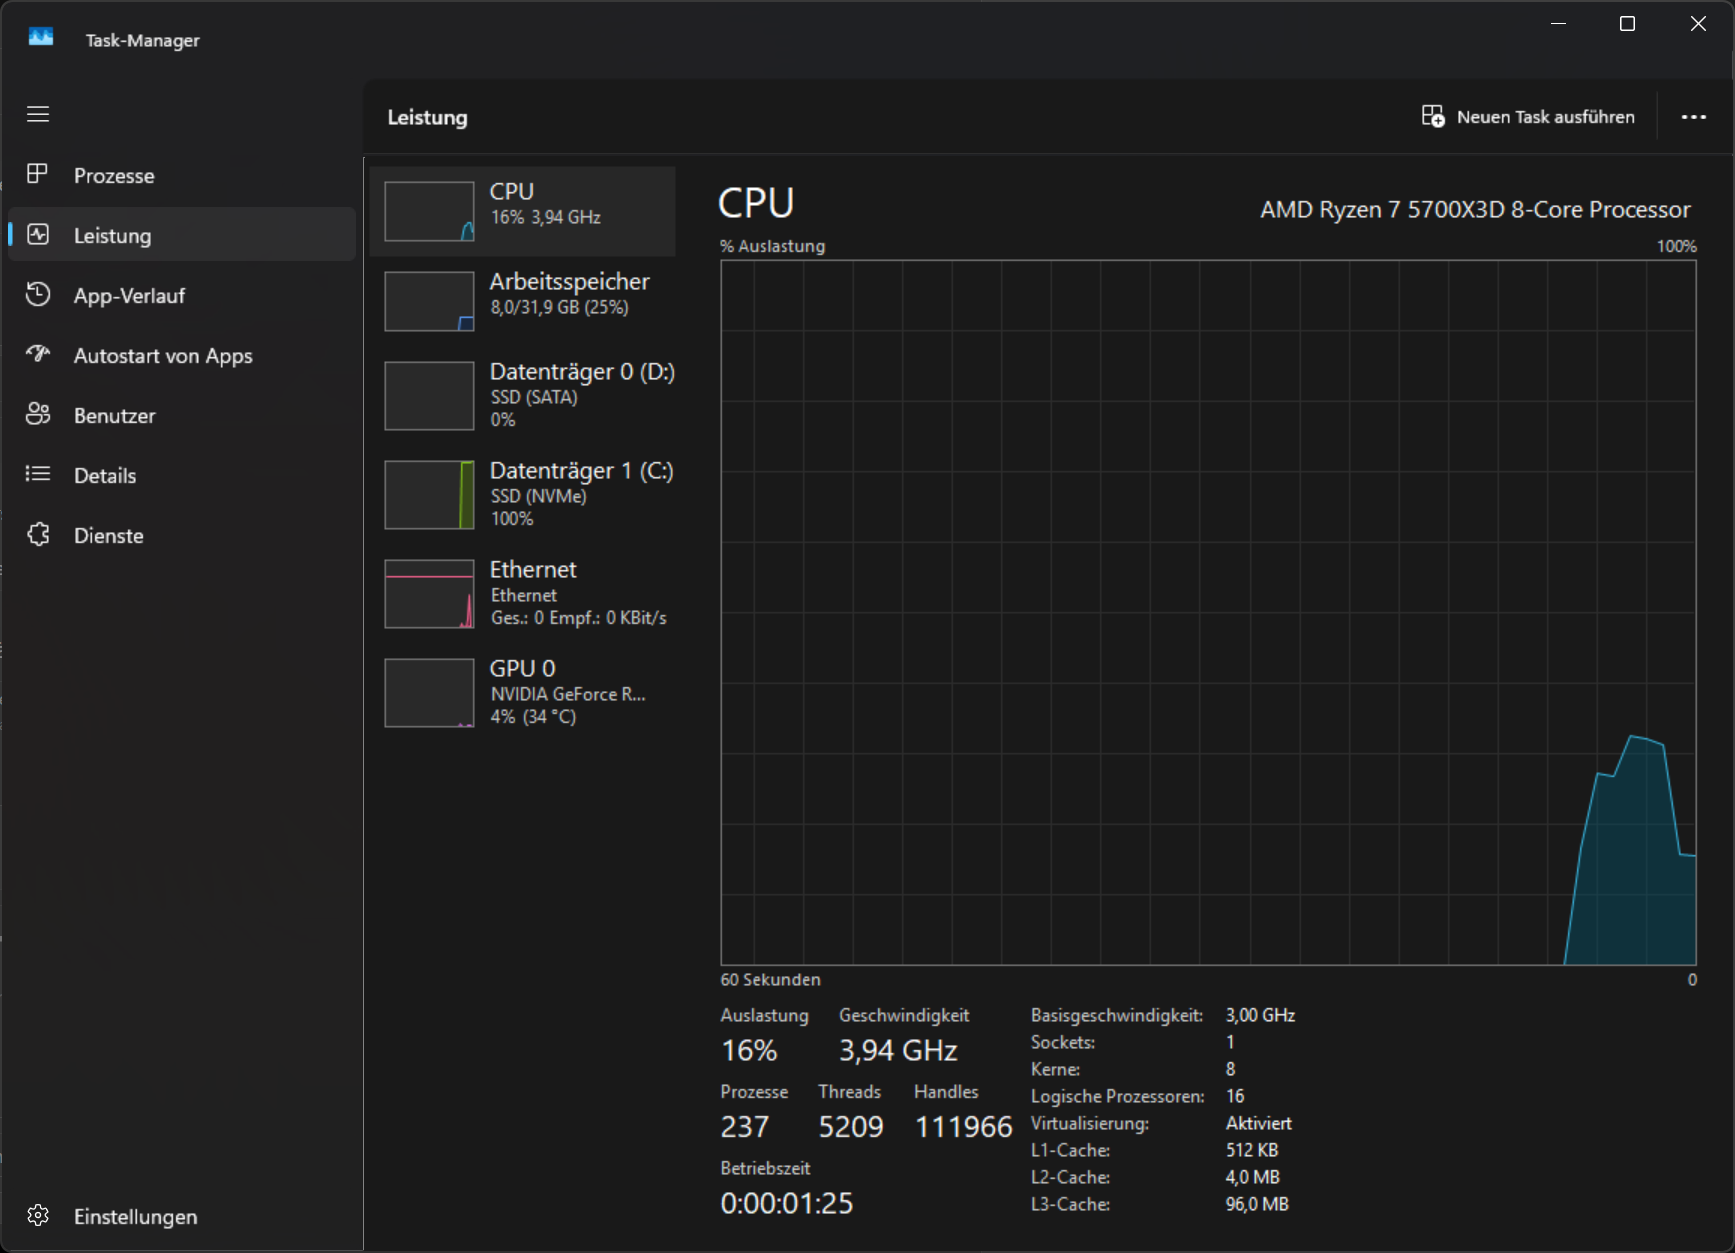Open the Details page
The width and height of the screenshot is (1735, 1253).
click(x=182, y=475)
